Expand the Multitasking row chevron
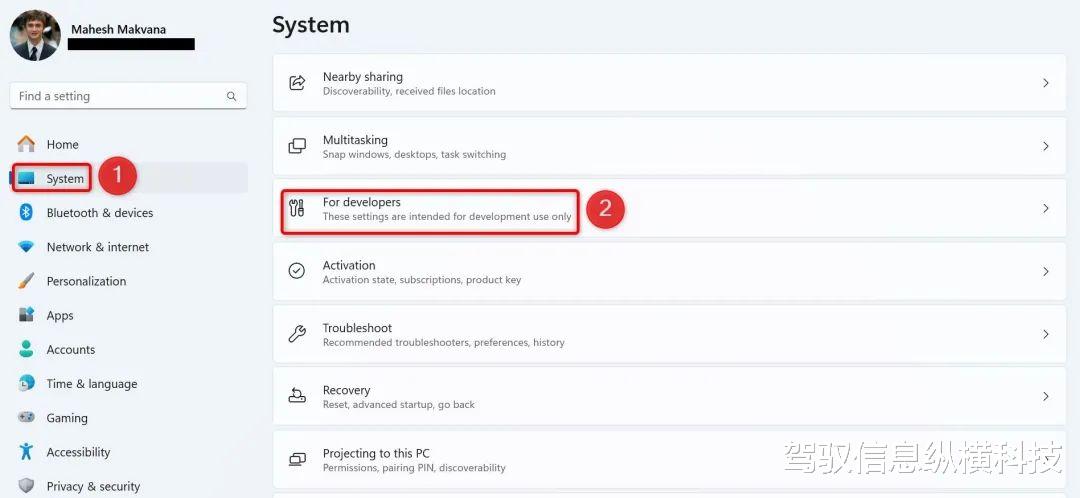The width and height of the screenshot is (1080, 498). click(1046, 146)
